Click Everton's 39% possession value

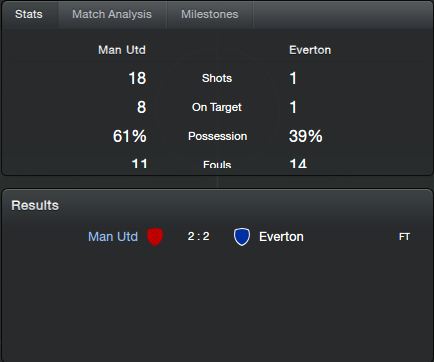[x=306, y=136]
